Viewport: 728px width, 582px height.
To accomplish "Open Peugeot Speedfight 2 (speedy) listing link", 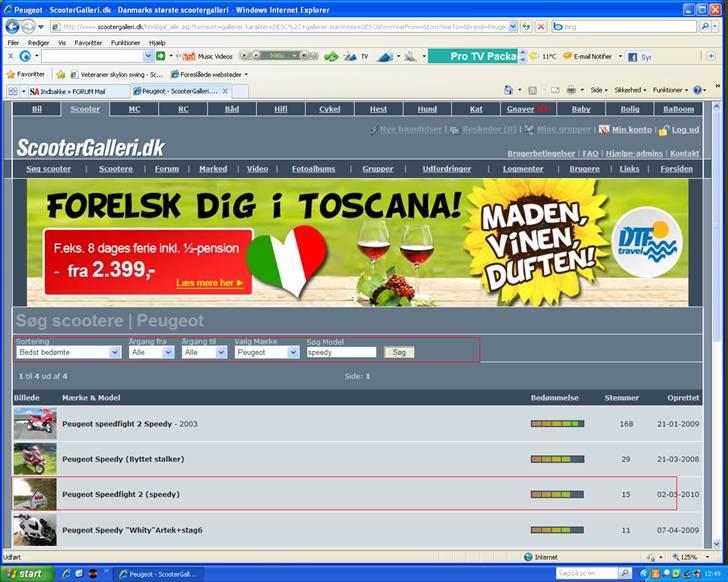I will tap(120, 494).
